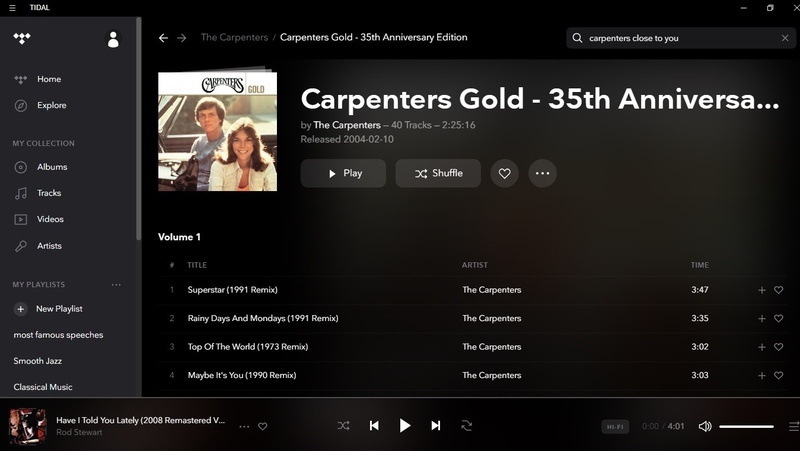This screenshot has height=451, width=800.
Task: Open artist link in Maybe It's You row
Action: pyautogui.click(x=492, y=375)
